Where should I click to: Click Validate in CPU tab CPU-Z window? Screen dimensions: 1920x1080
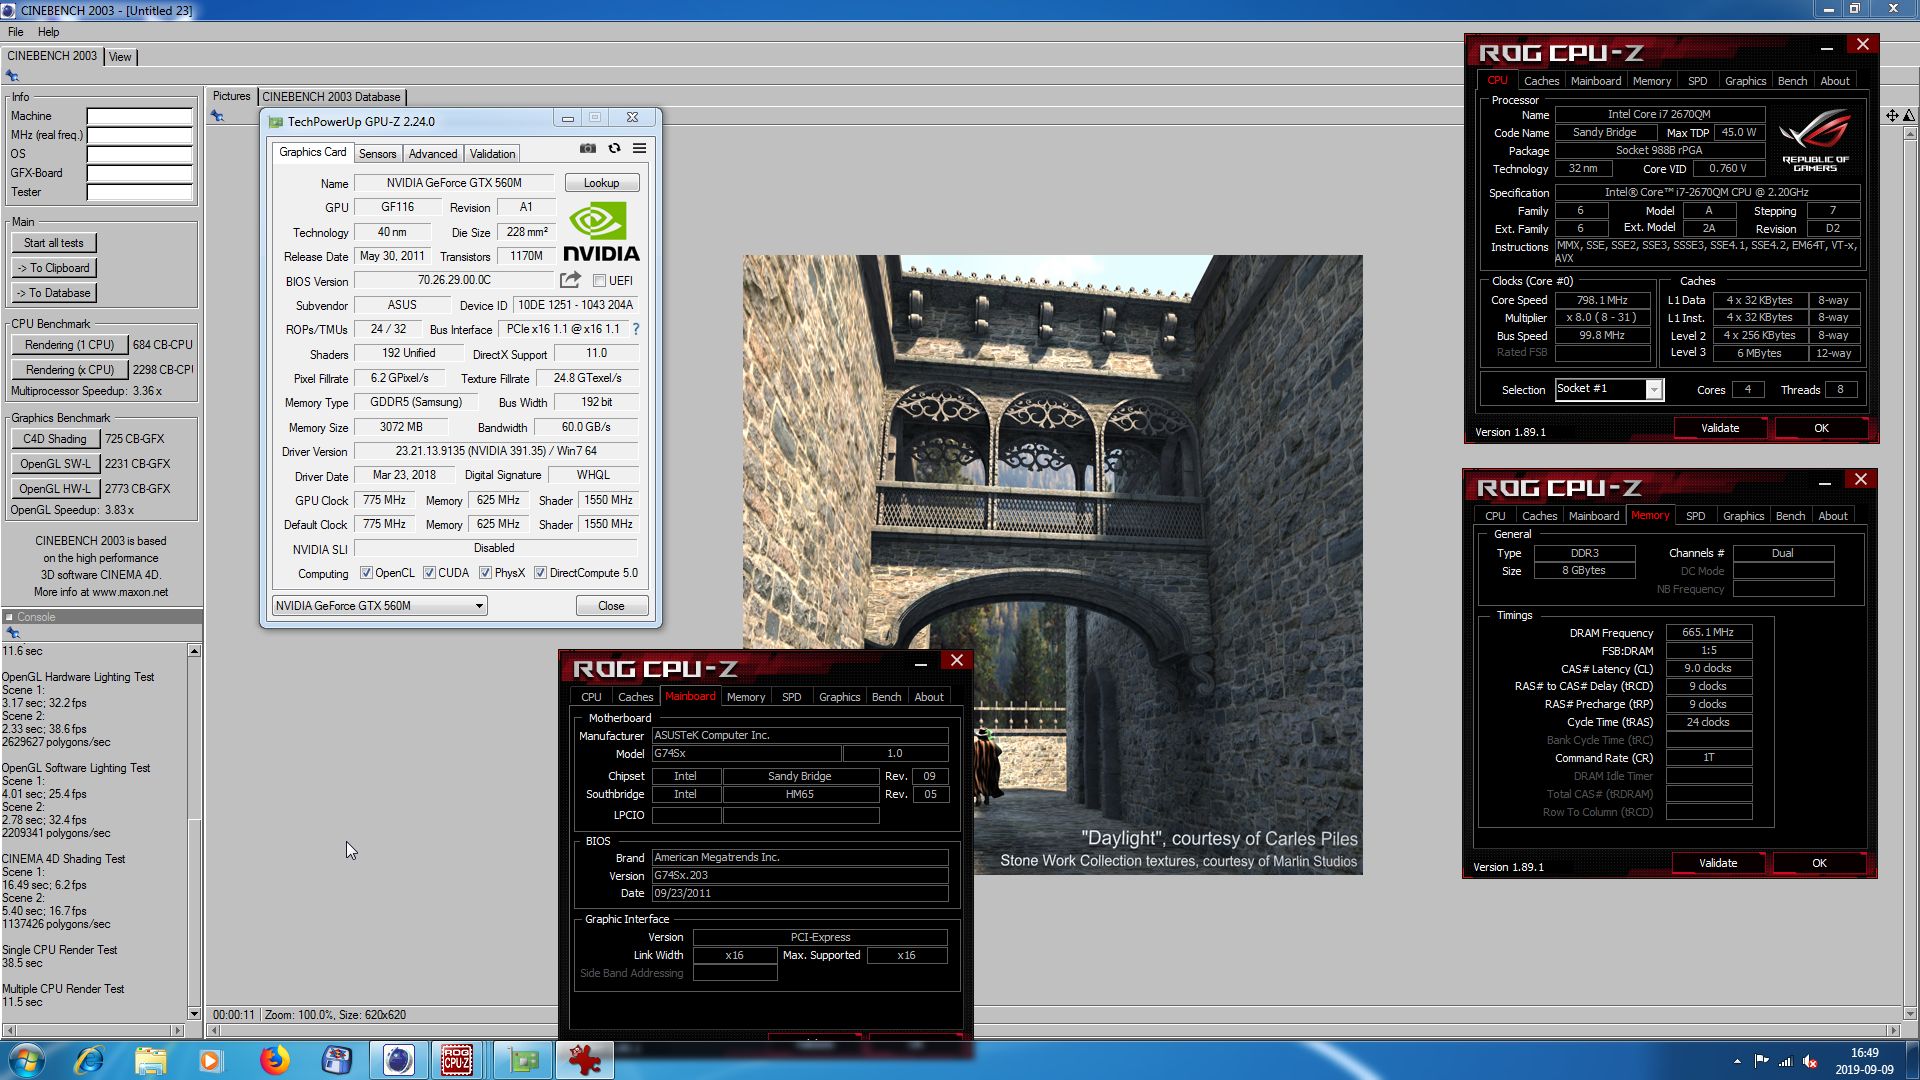coord(1720,428)
